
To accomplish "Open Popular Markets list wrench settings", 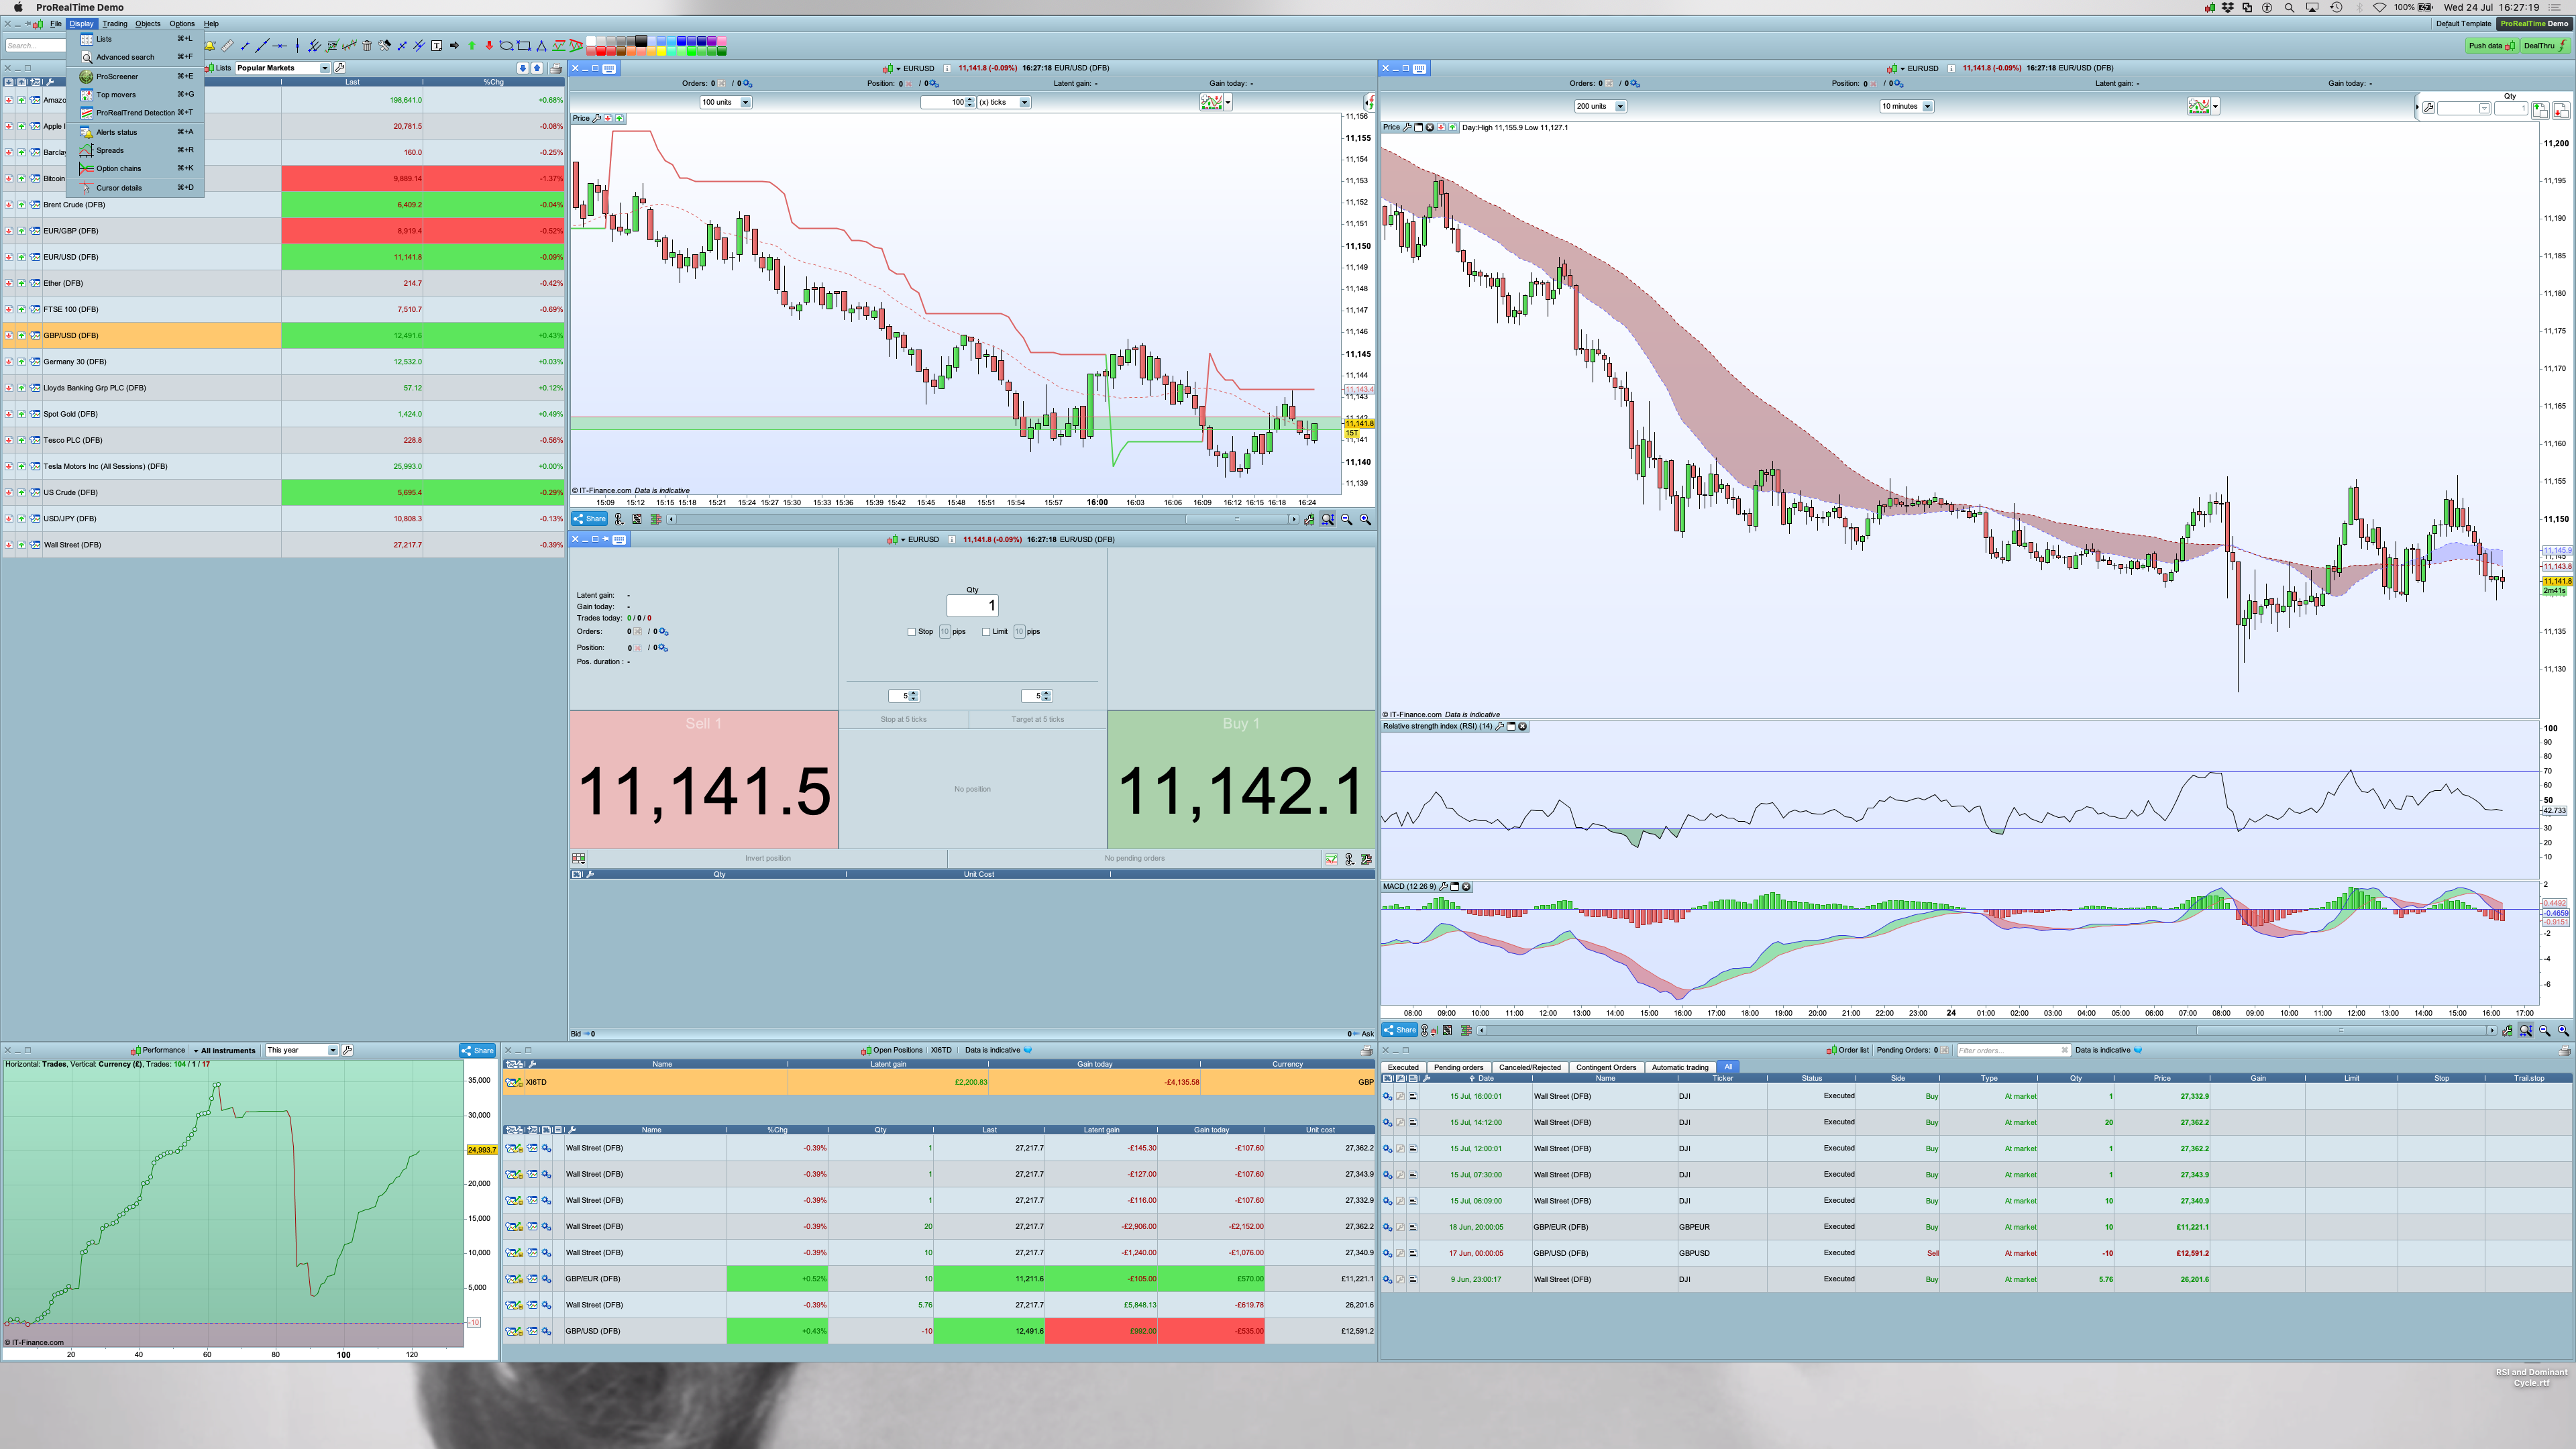I will click(340, 68).
